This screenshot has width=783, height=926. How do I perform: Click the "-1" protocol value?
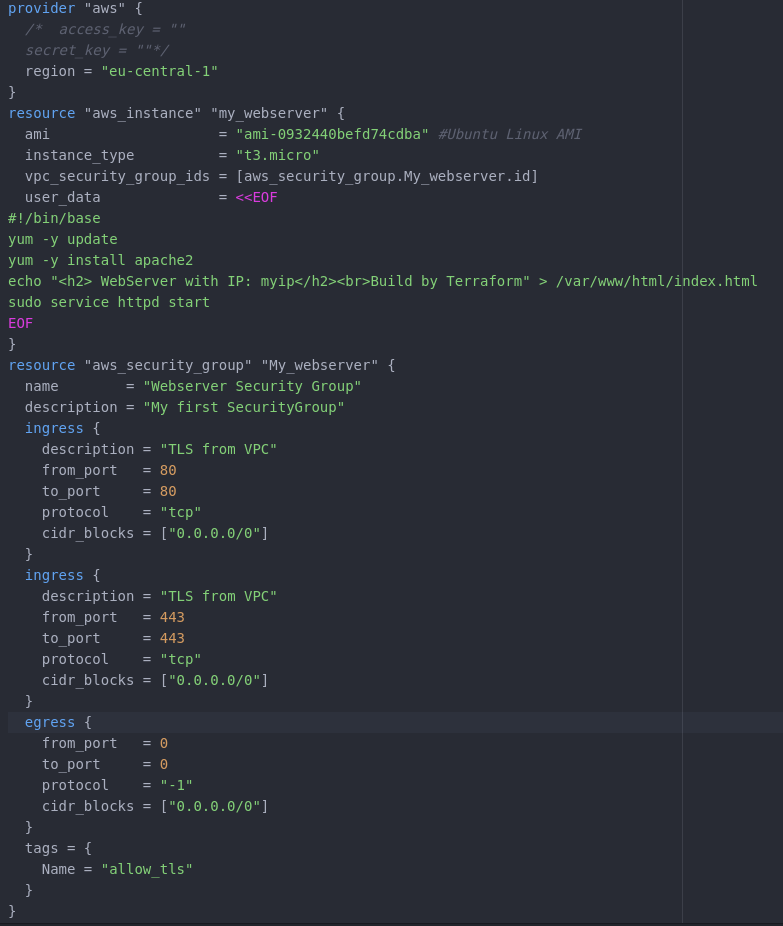tap(177, 785)
